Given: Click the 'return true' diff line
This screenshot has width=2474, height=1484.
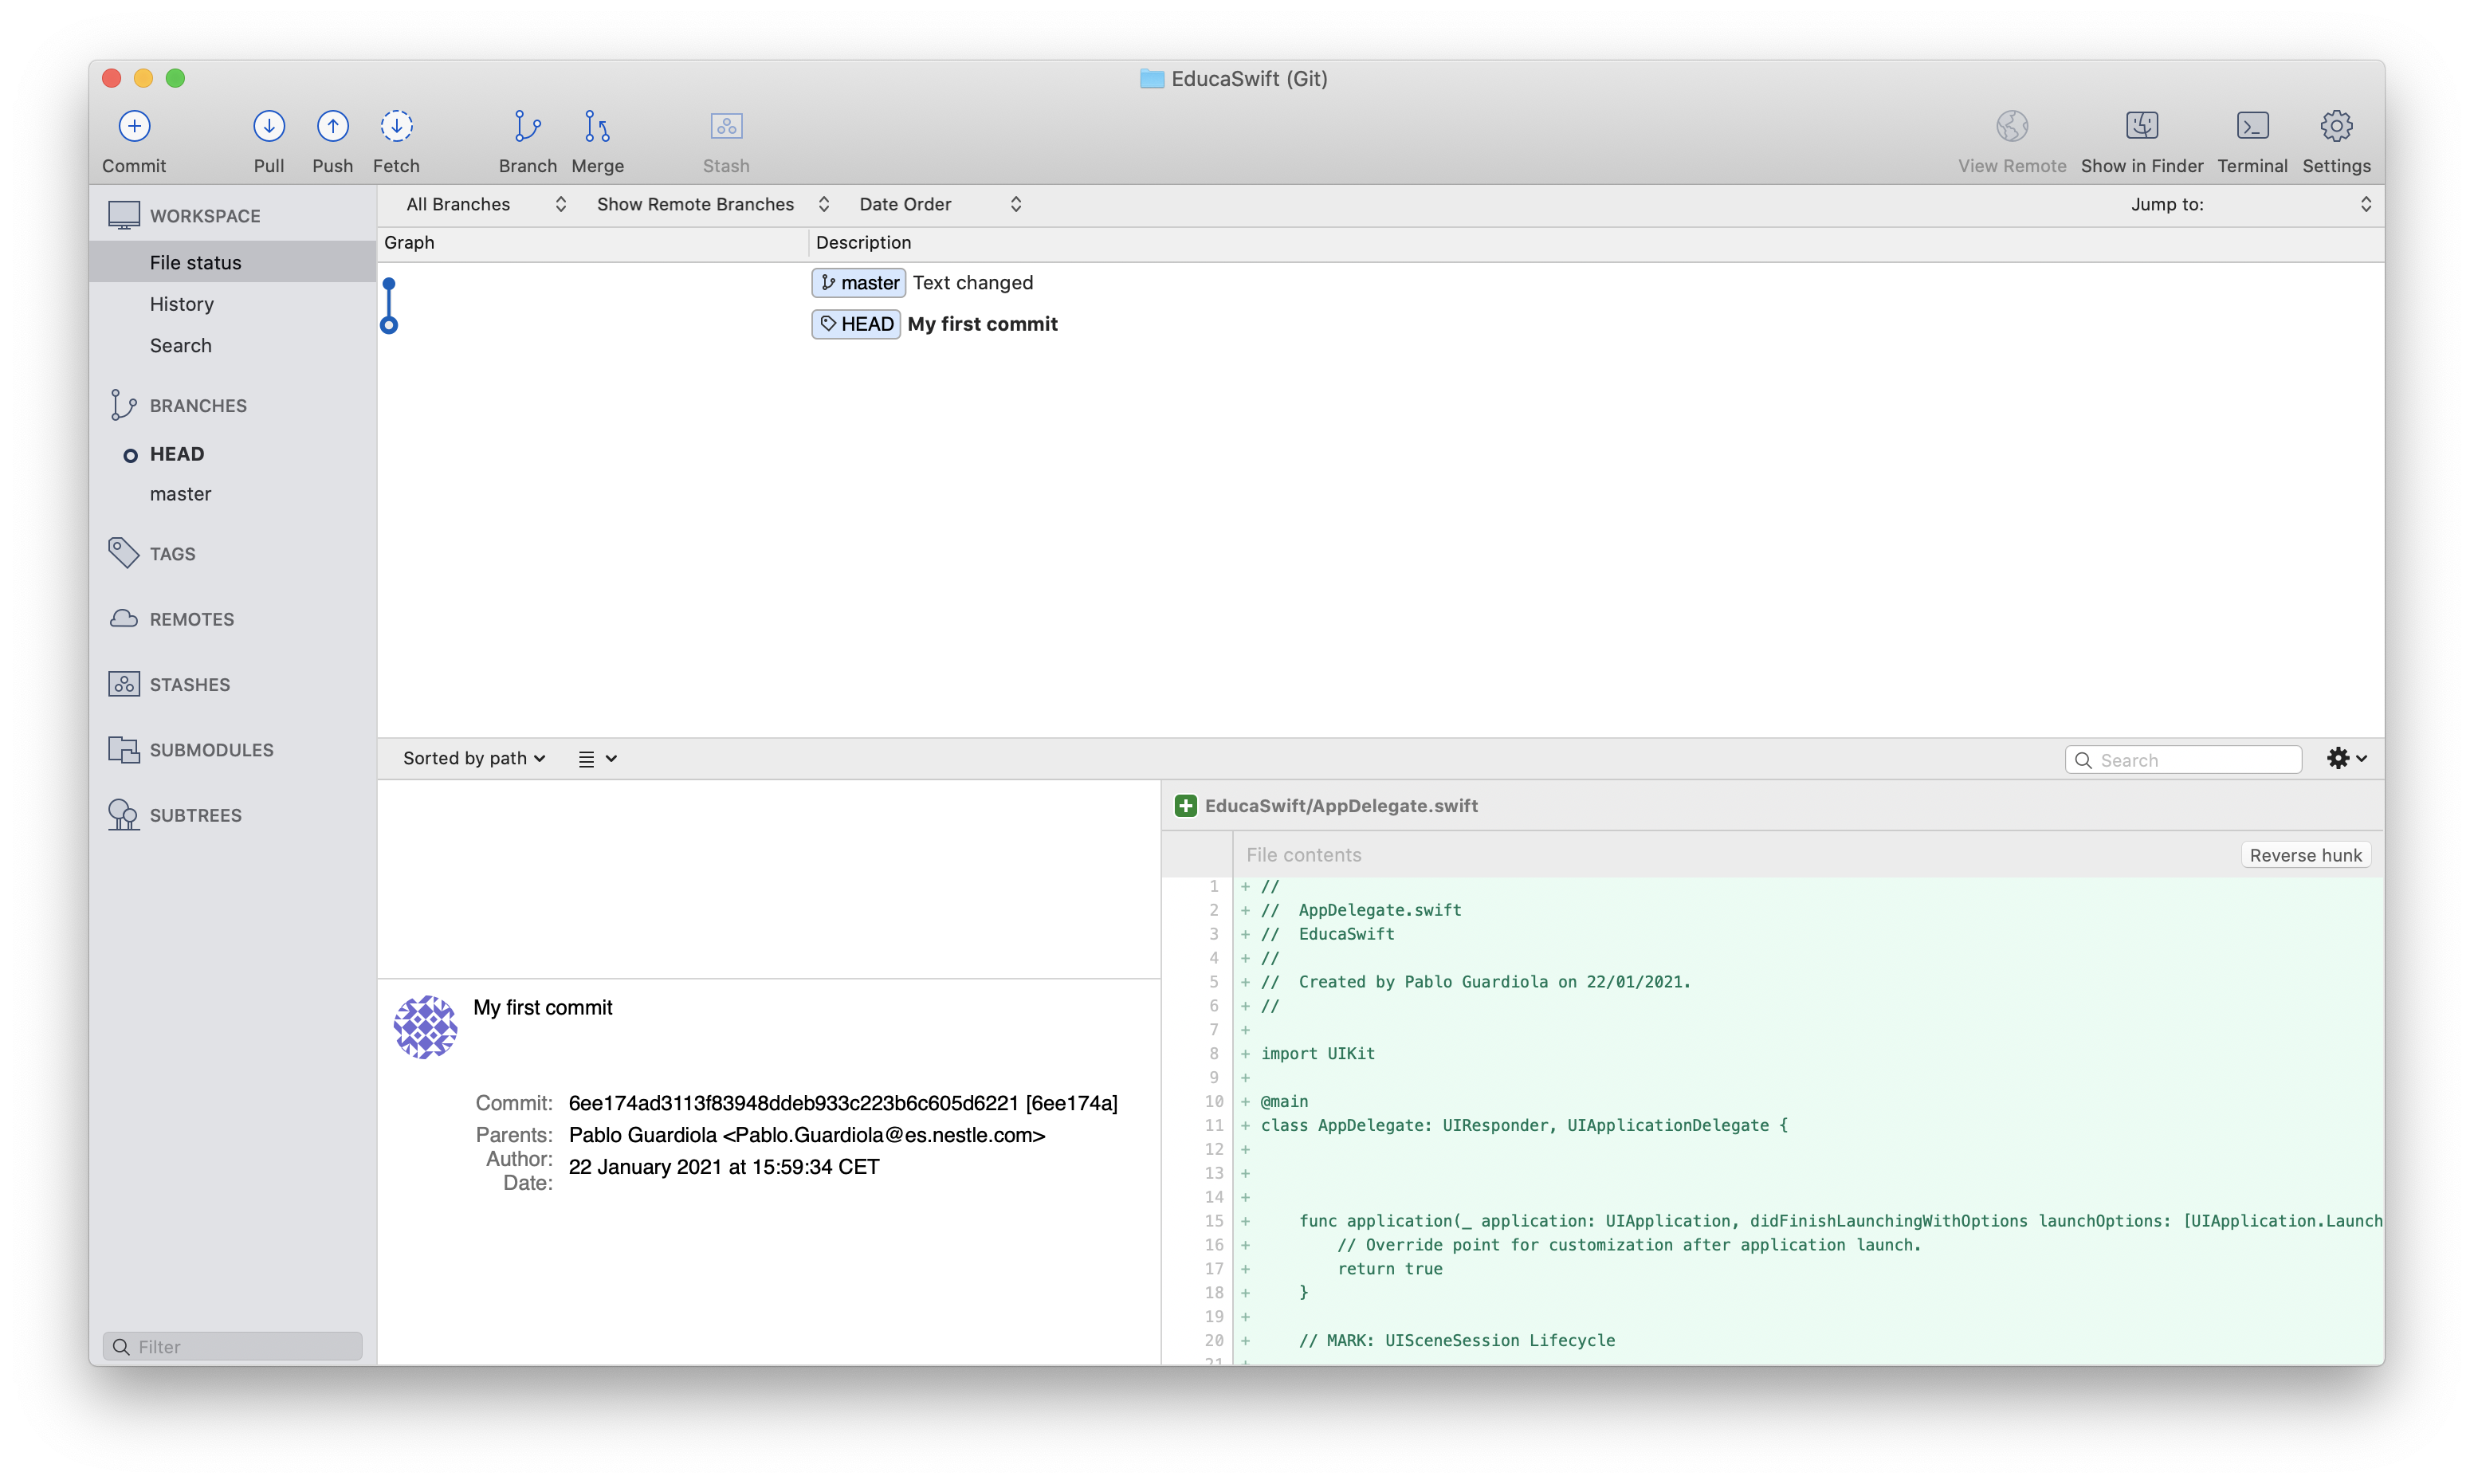Looking at the screenshot, I should [x=1389, y=1269].
